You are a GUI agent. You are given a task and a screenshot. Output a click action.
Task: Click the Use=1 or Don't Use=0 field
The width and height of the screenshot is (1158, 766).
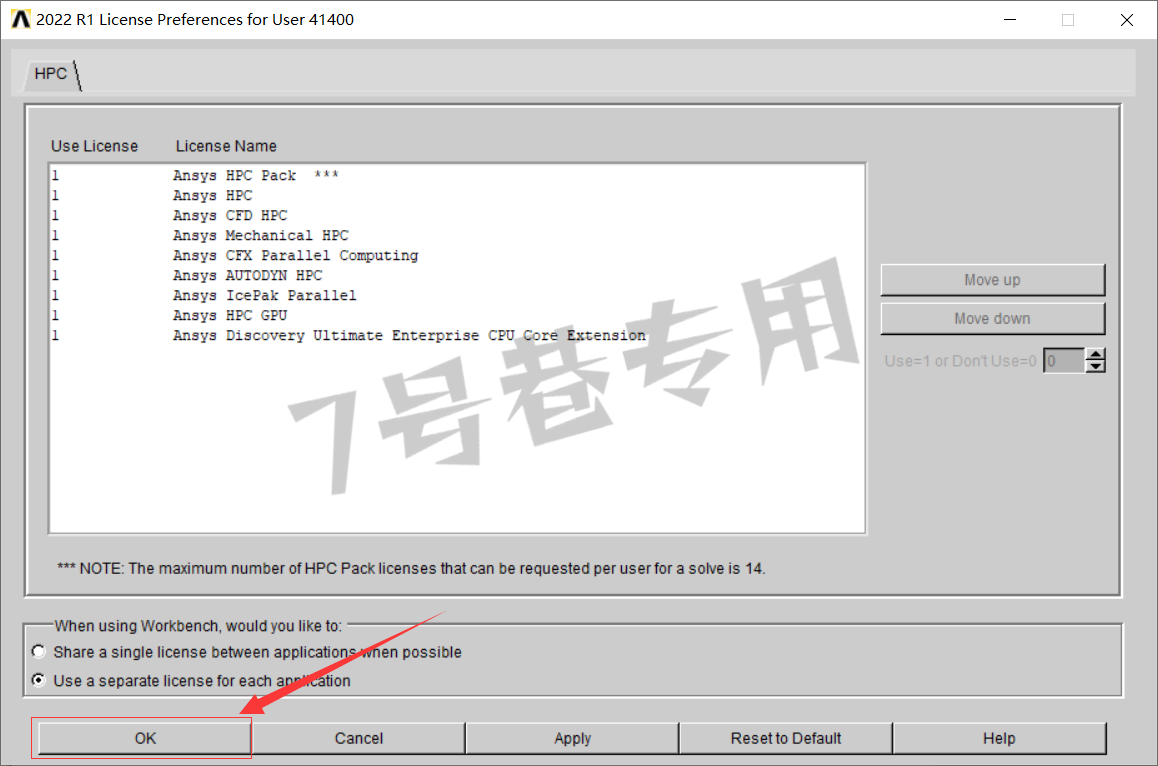(1064, 360)
